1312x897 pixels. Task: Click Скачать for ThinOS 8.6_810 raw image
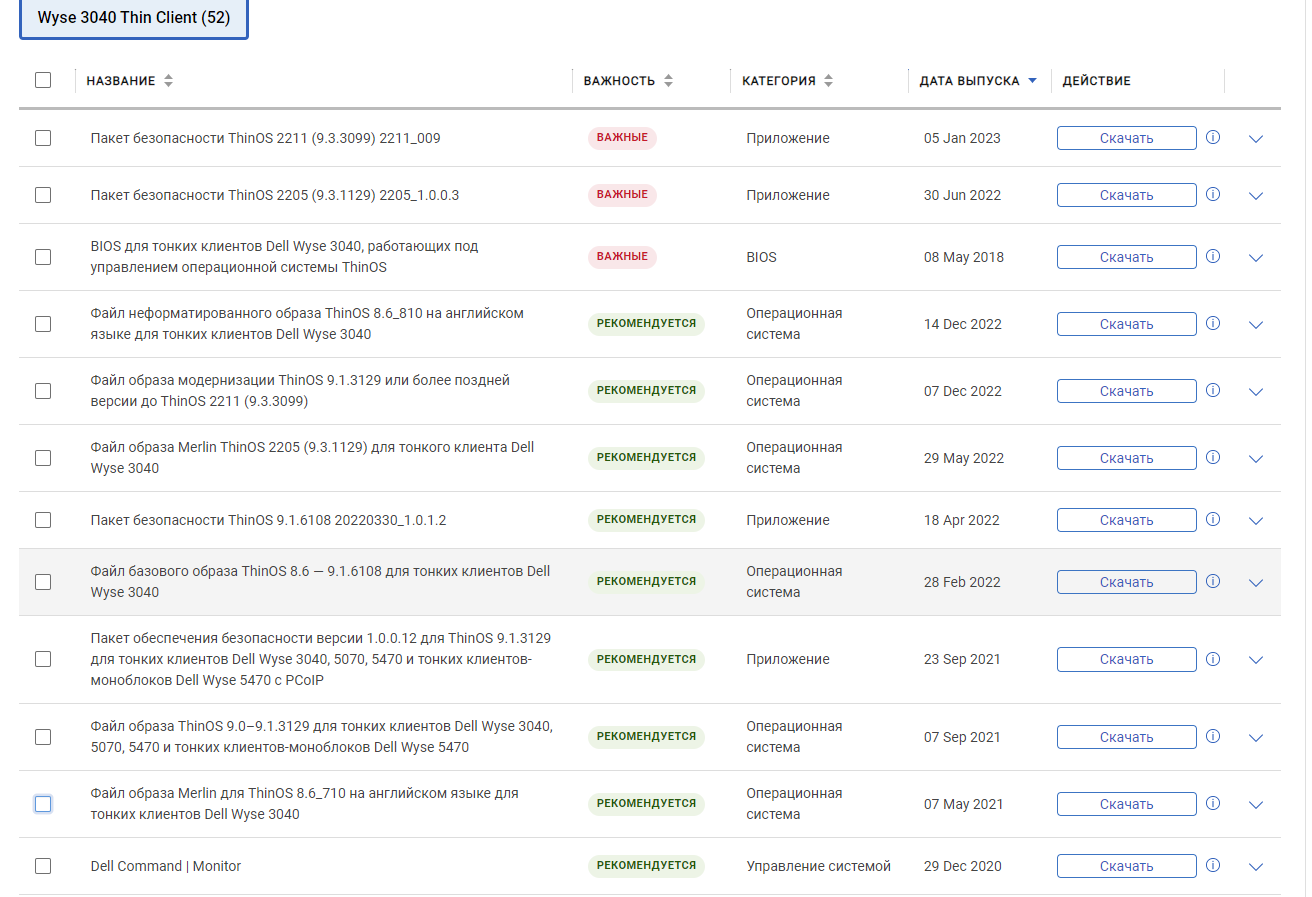(1127, 324)
